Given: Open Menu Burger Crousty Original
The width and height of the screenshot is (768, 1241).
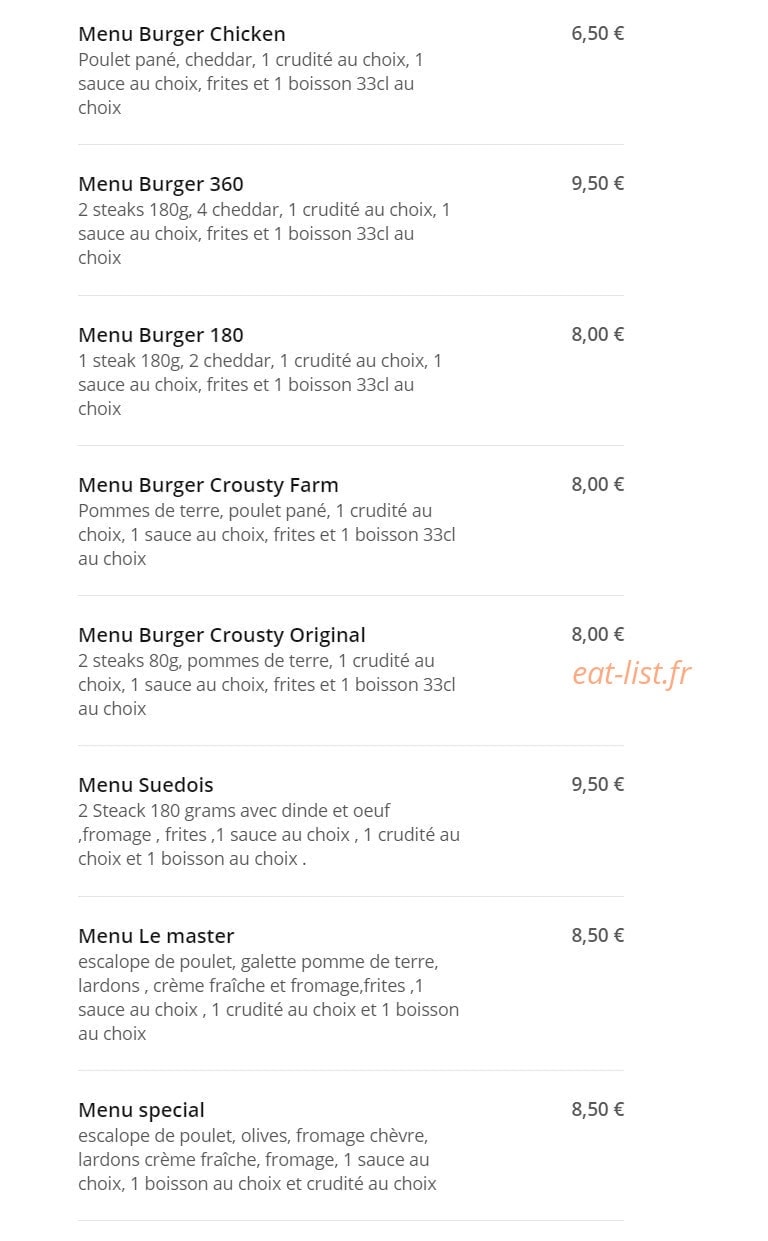Looking at the screenshot, I should coord(222,635).
